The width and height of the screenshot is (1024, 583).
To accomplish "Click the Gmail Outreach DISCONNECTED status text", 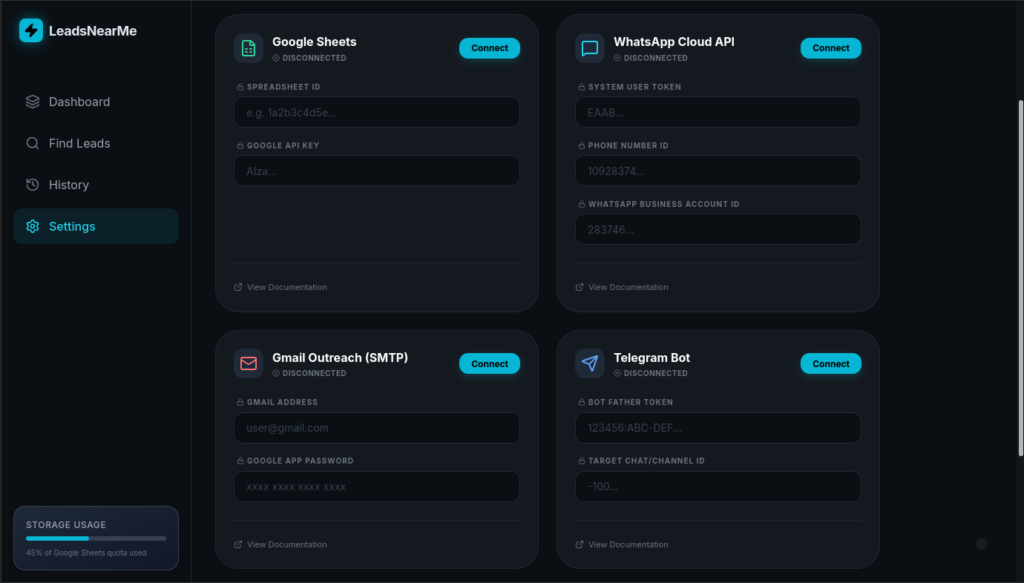I will [x=314, y=373].
